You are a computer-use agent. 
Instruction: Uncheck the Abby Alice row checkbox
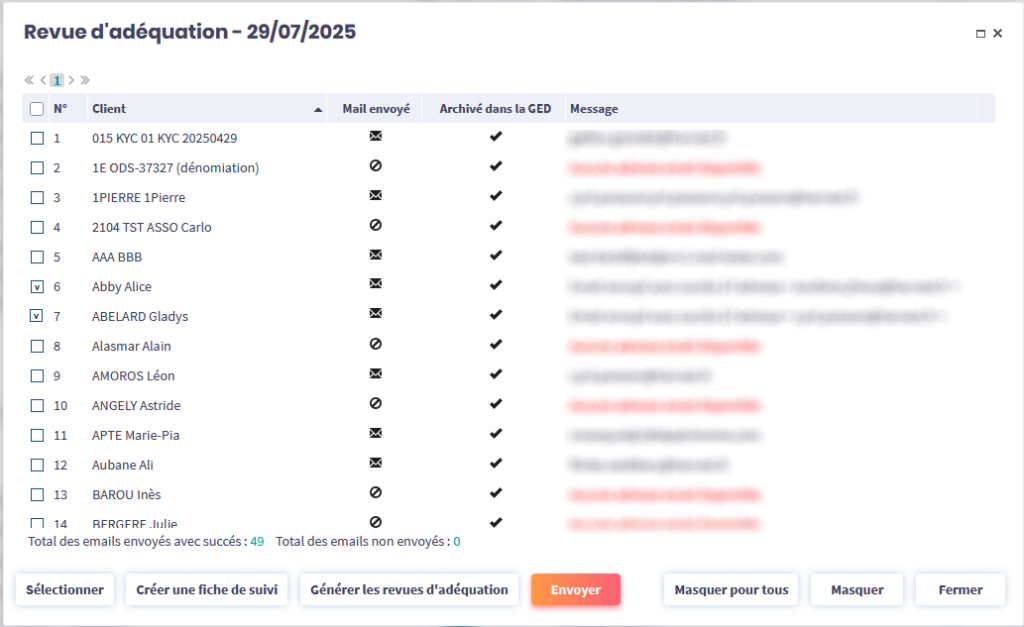(x=37, y=287)
